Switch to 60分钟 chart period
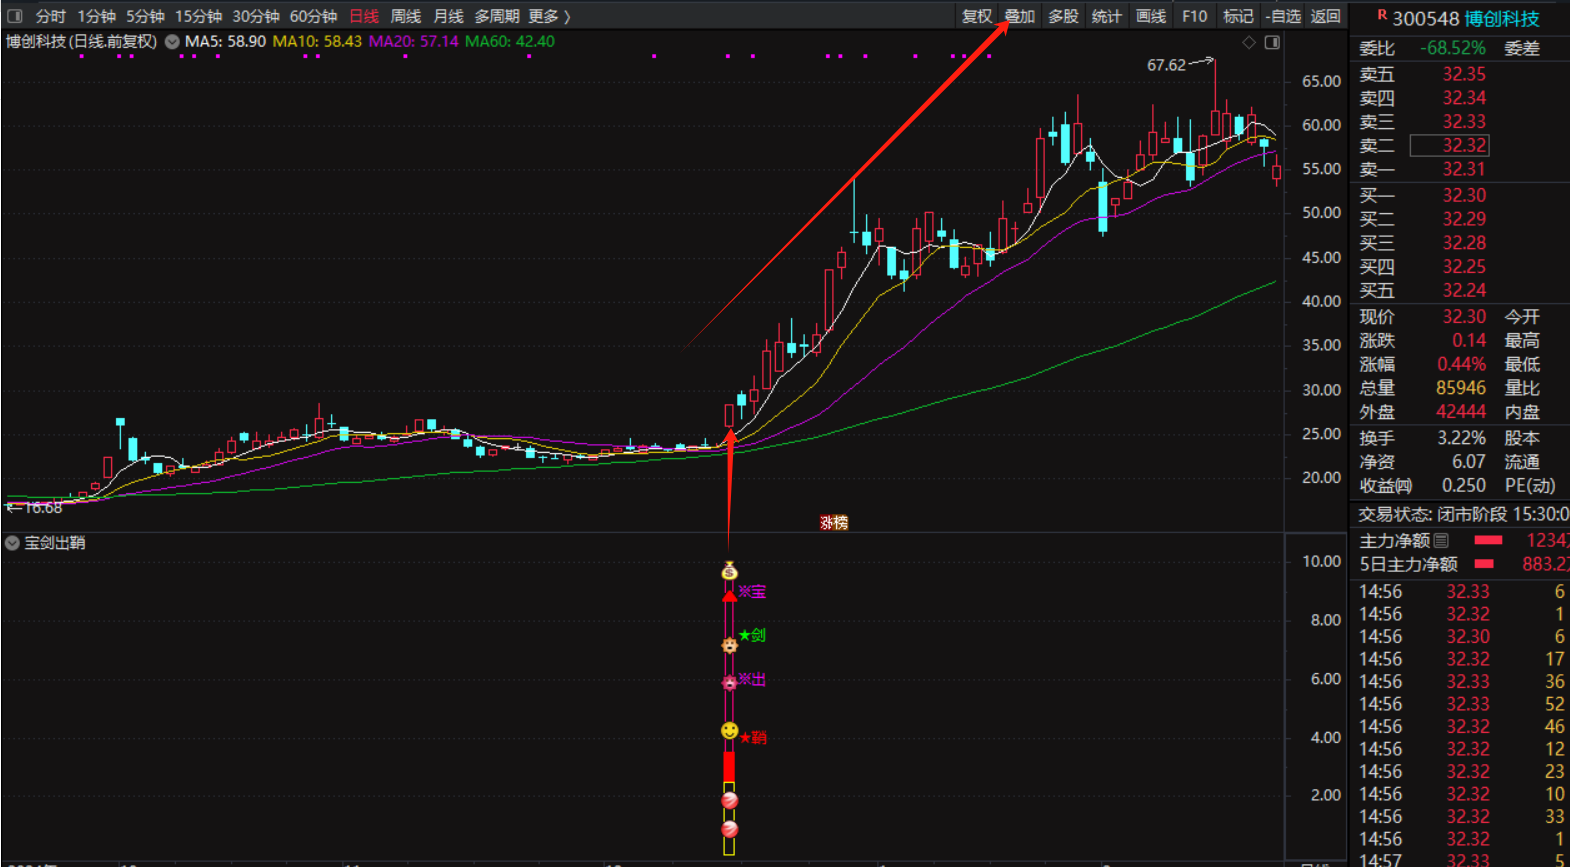 [x=313, y=16]
